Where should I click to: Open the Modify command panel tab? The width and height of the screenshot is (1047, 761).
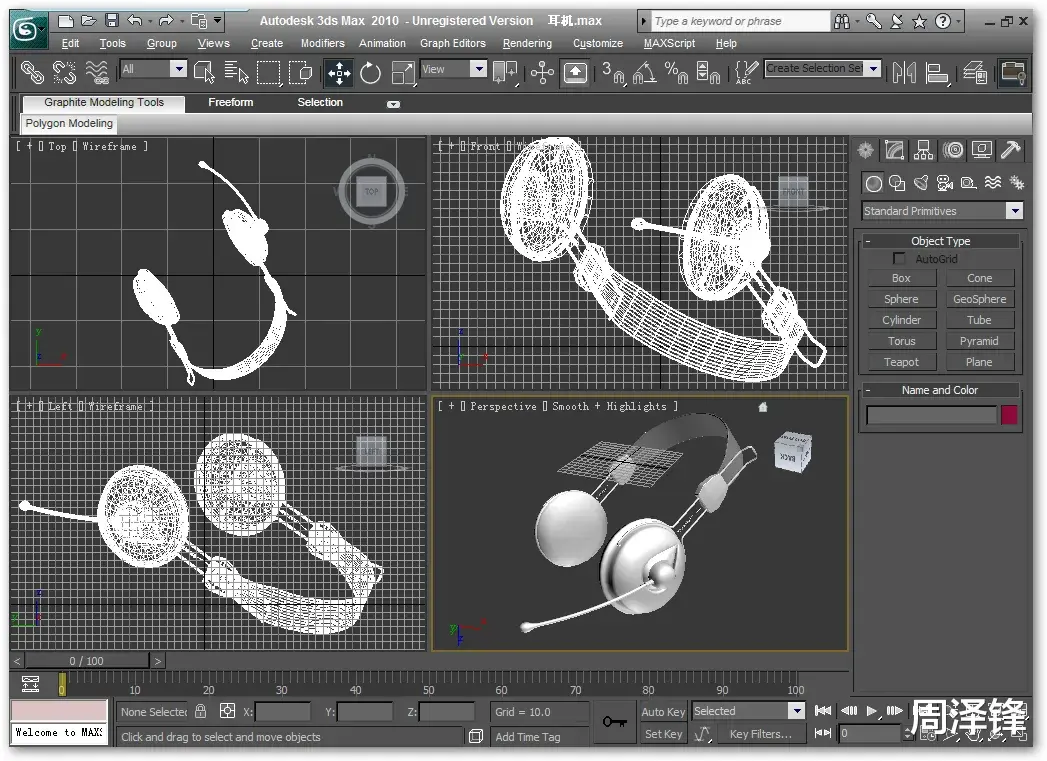coord(894,150)
